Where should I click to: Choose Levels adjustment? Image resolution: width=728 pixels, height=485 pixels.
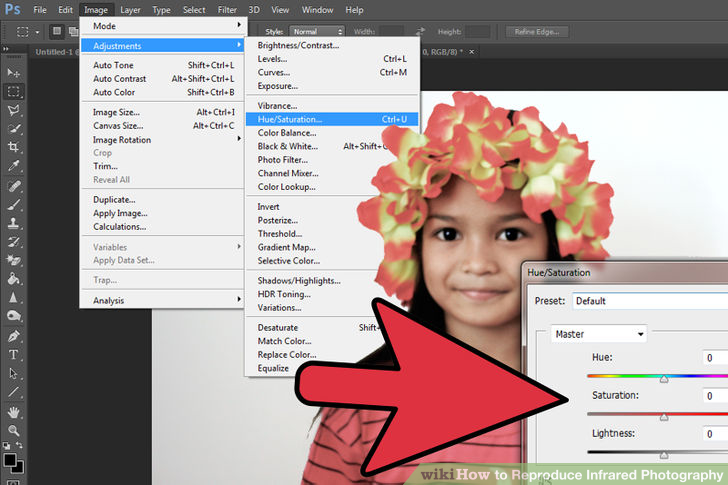point(332,59)
